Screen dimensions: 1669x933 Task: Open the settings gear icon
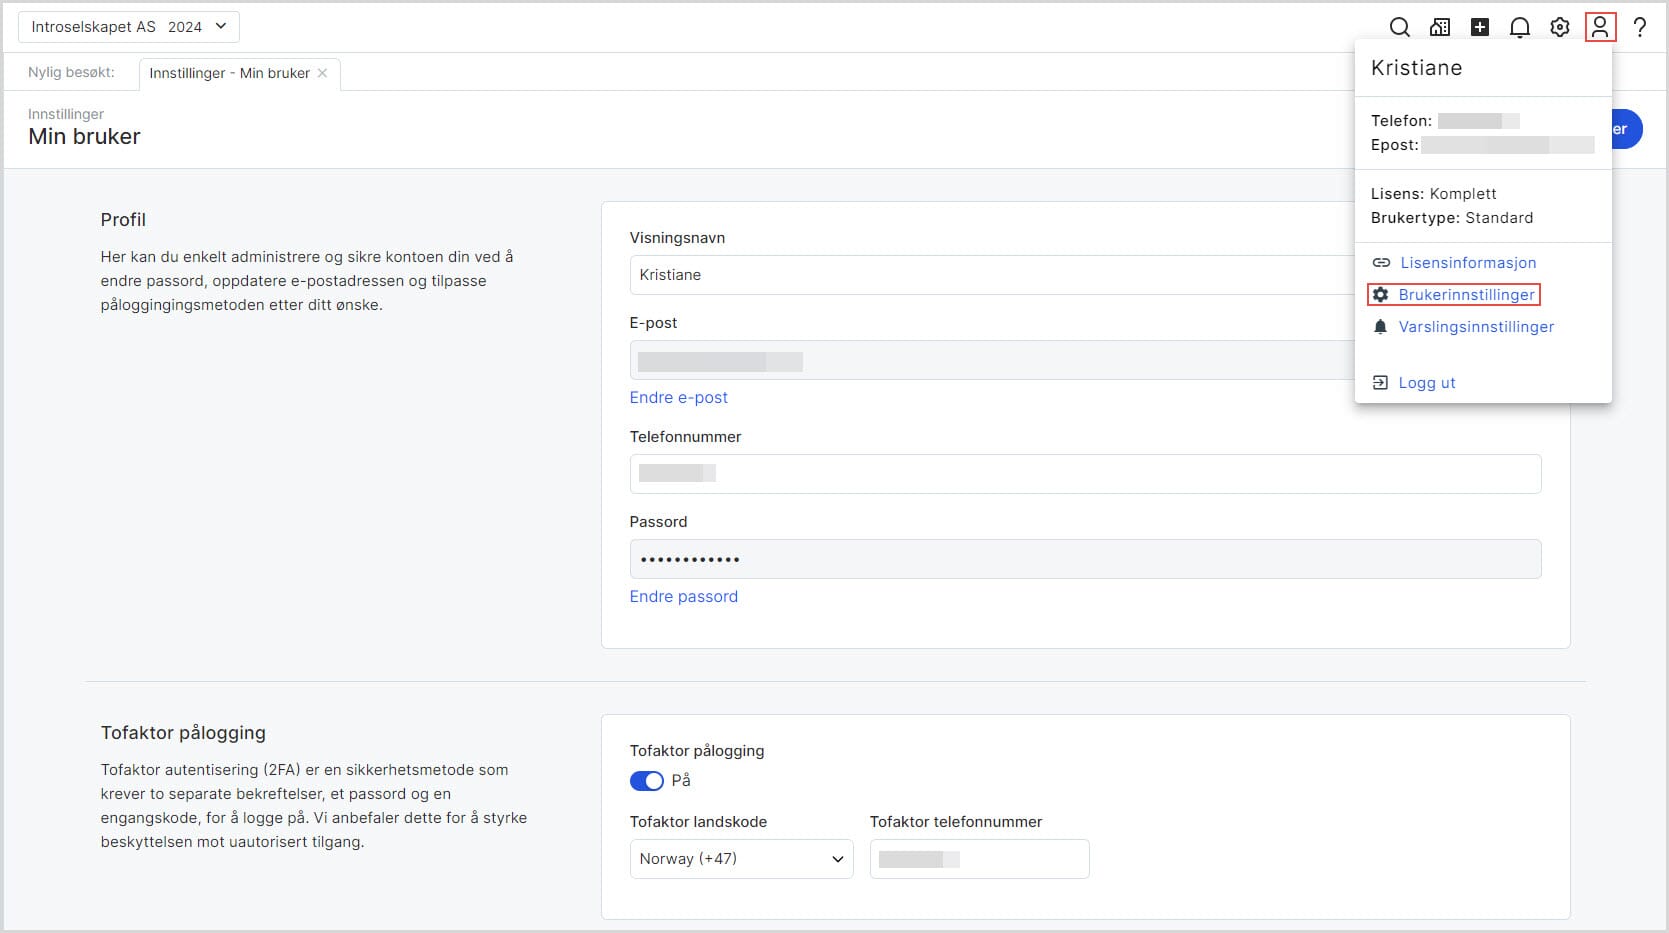pyautogui.click(x=1560, y=27)
